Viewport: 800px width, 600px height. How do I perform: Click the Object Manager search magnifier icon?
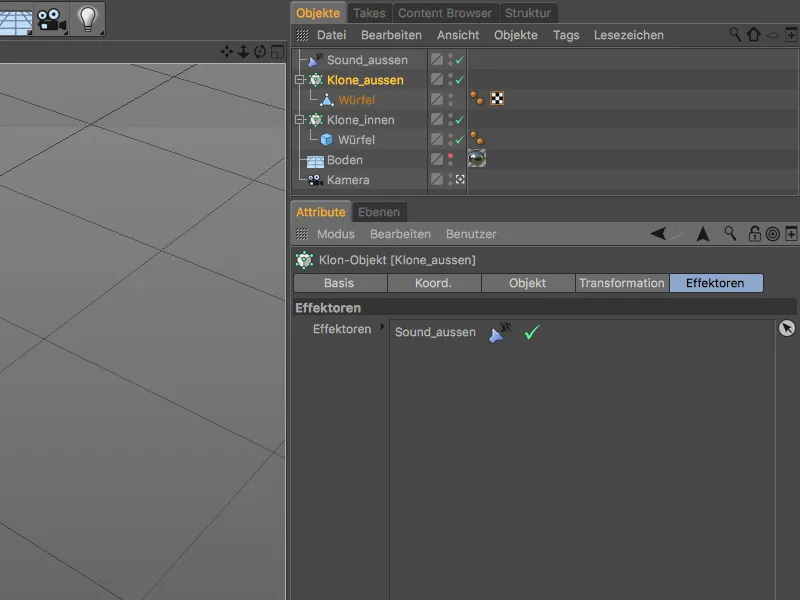tap(735, 35)
